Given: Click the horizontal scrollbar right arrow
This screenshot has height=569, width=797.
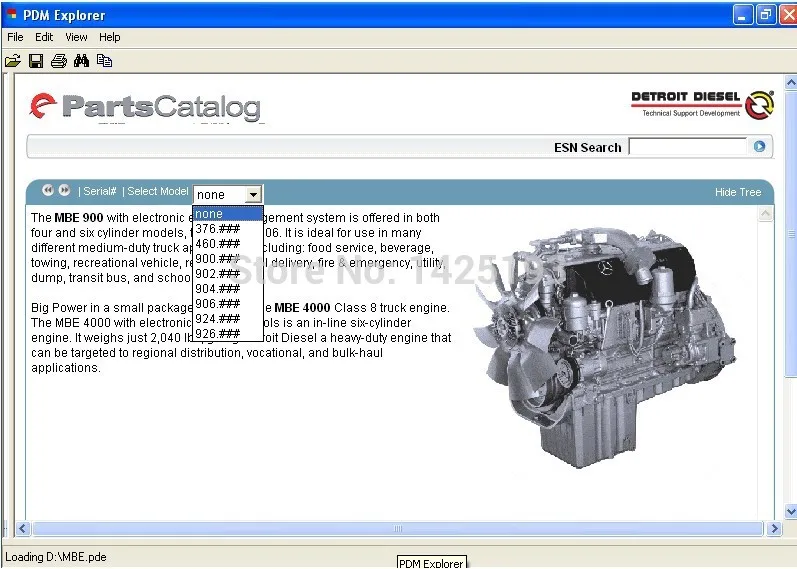Looking at the screenshot, I should pos(774,528).
